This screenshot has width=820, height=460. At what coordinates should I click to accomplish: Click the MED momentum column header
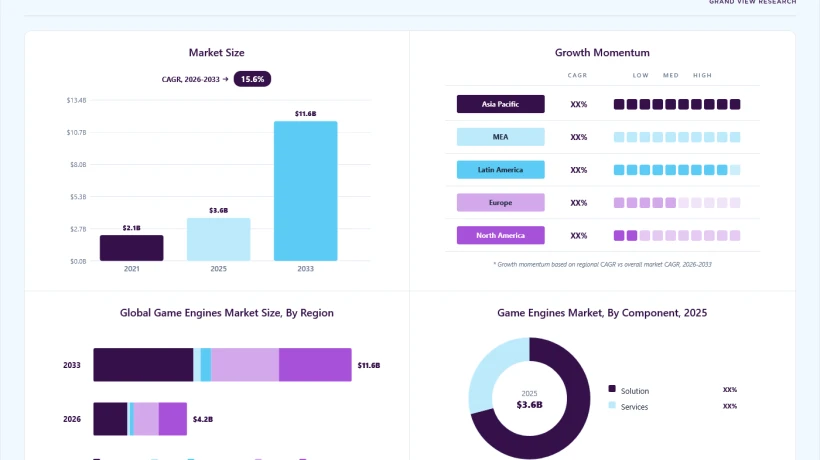[x=671, y=75]
